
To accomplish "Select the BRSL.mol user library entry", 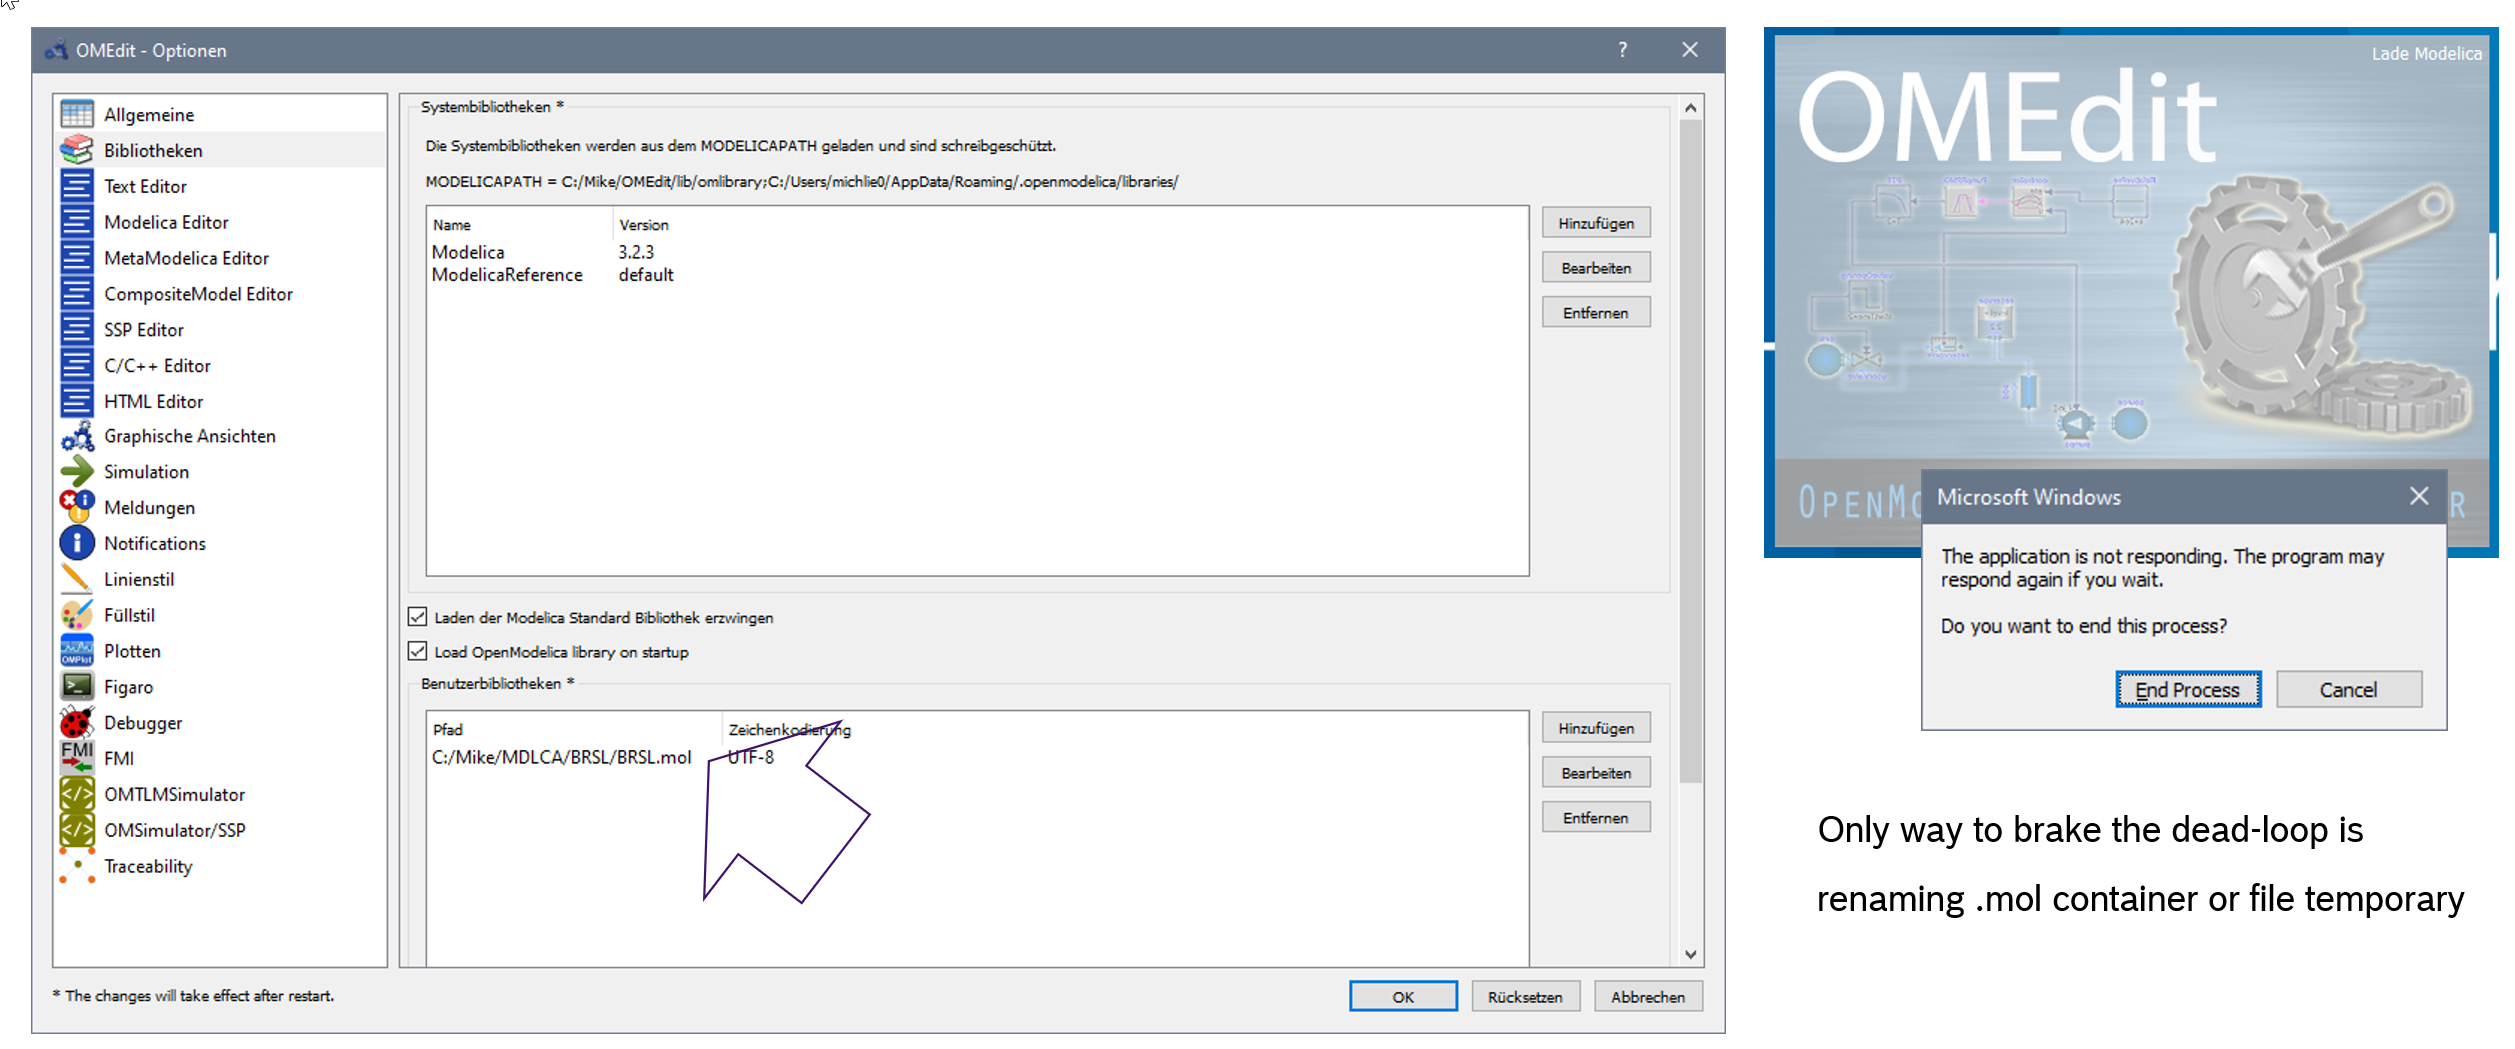I will click(560, 757).
